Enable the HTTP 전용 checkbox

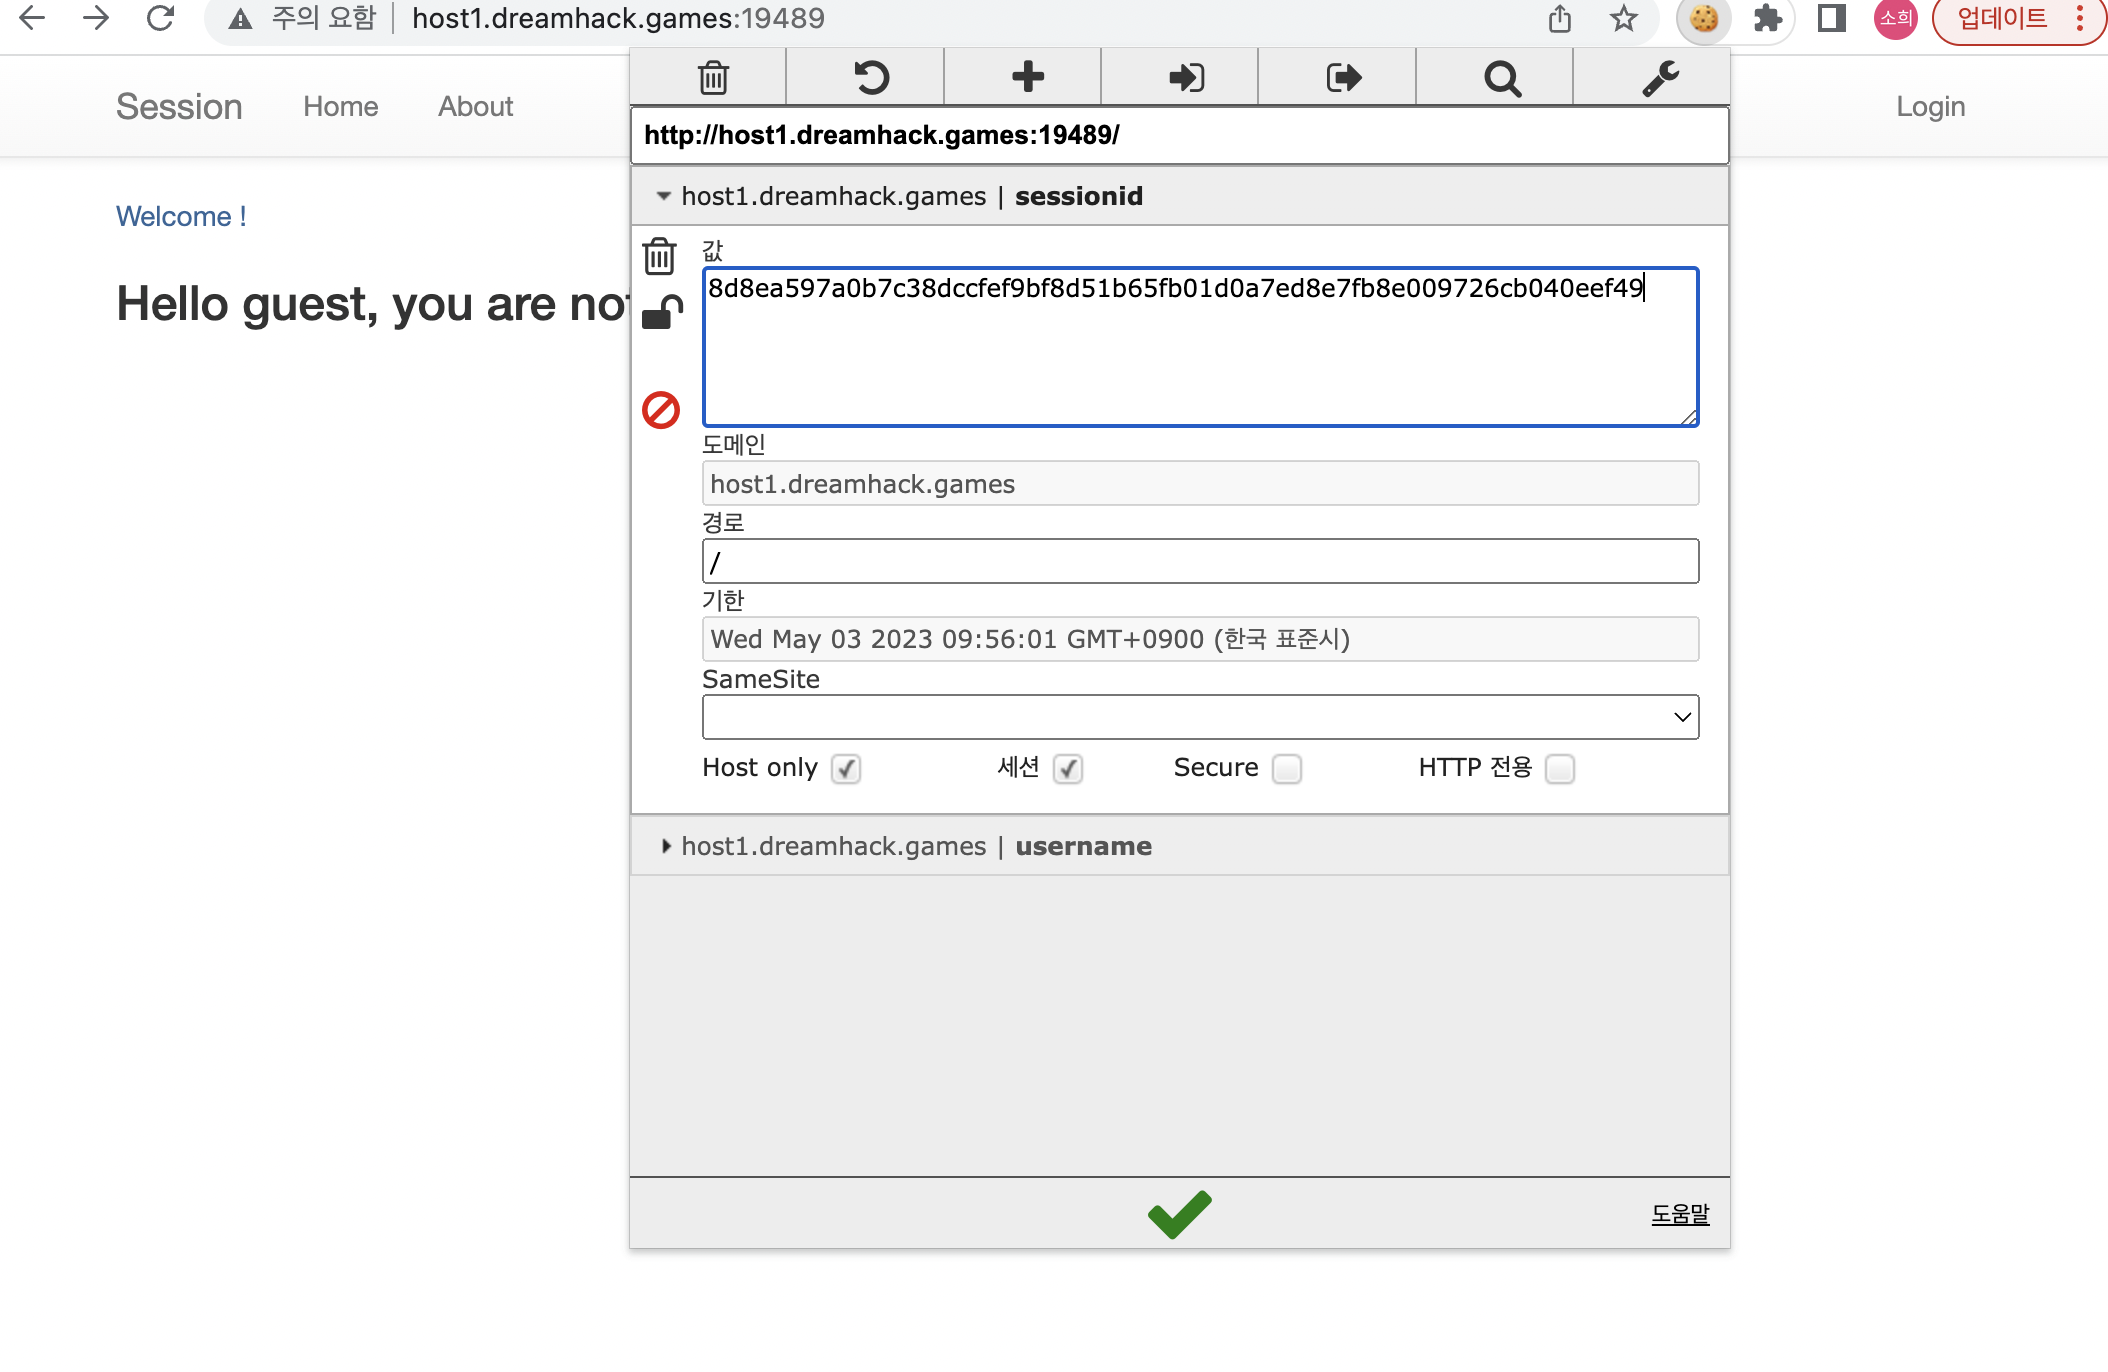[1559, 768]
